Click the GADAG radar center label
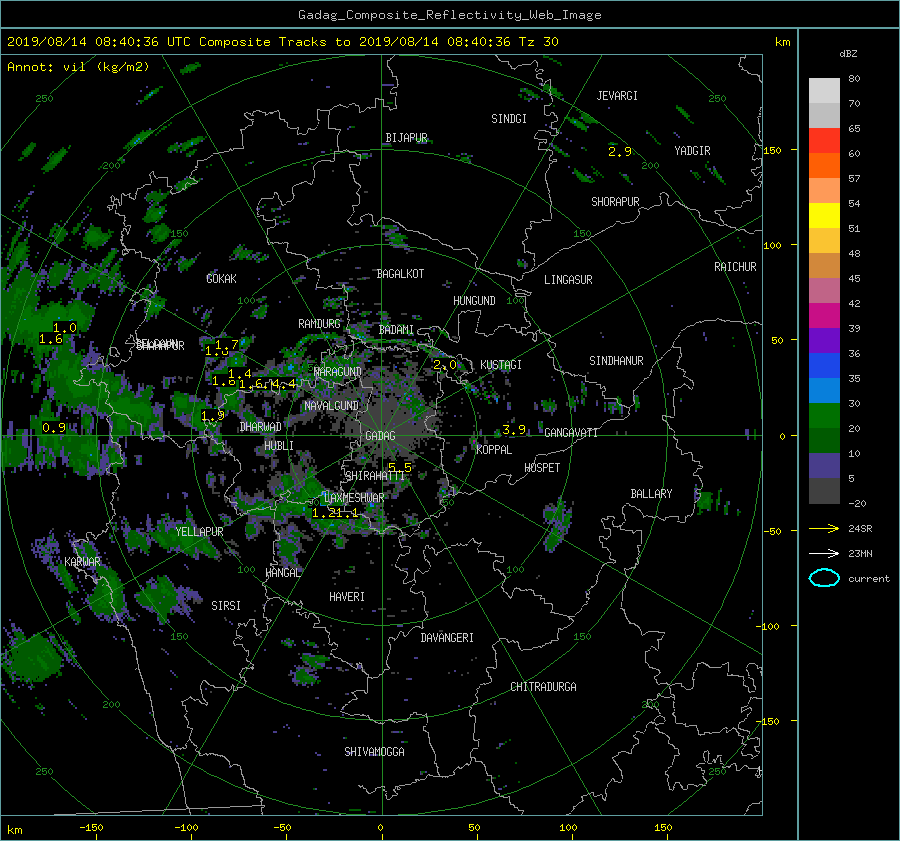Viewport: 900px width, 841px height. click(x=381, y=436)
